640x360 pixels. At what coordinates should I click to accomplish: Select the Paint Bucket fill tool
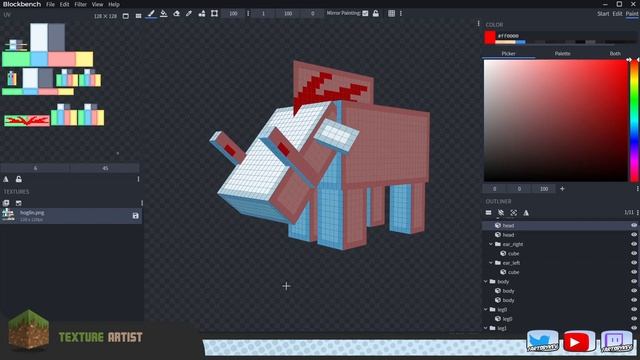tap(164, 13)
